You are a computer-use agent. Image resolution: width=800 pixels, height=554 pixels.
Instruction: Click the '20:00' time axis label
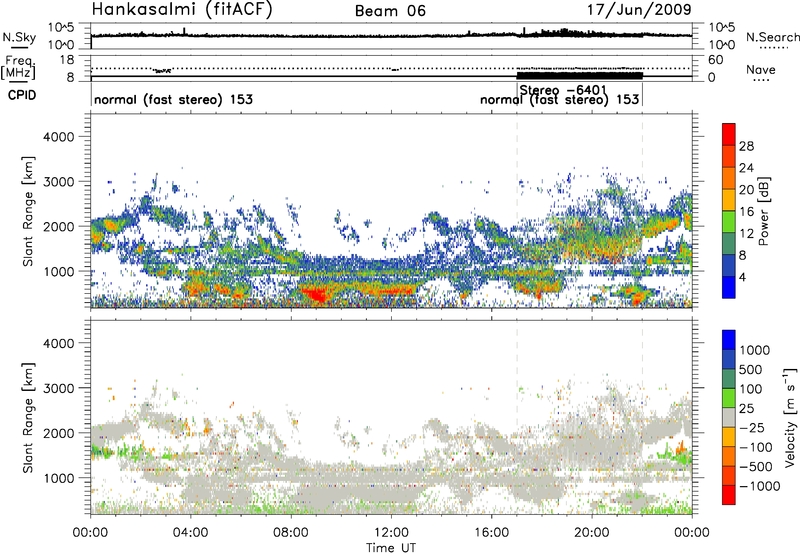point(592,533)
